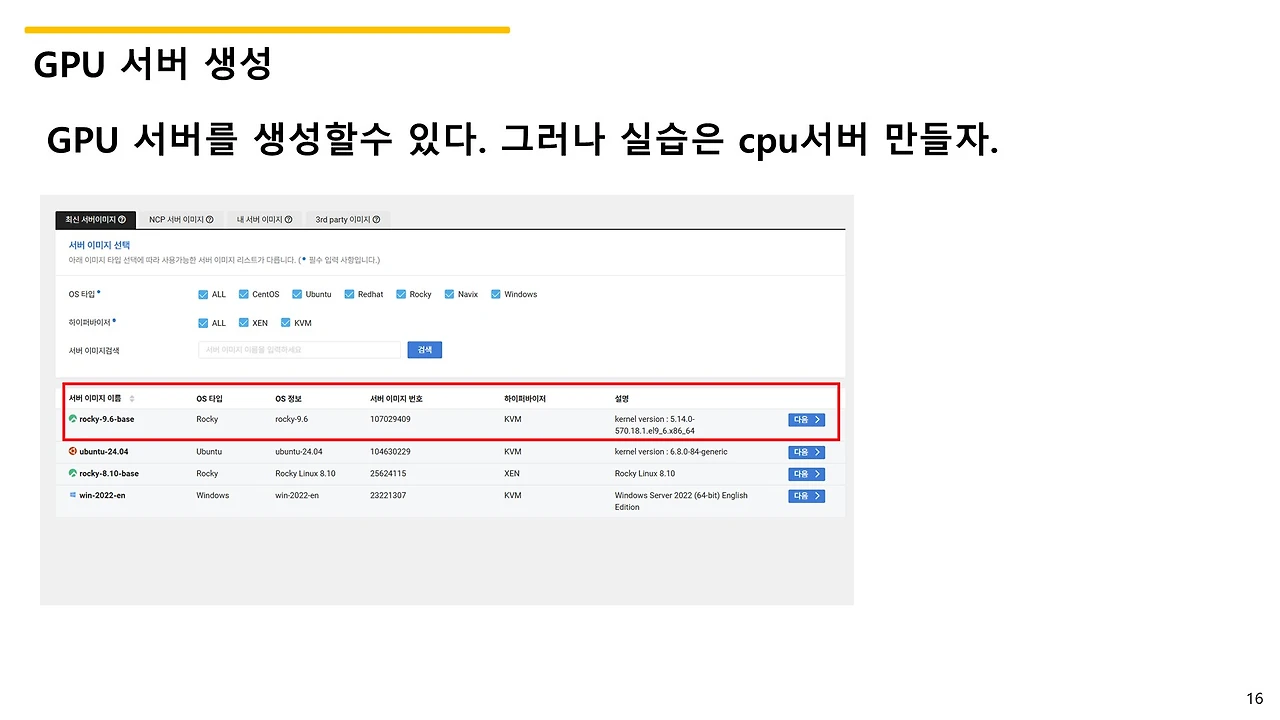The height and width of the screenshot is (720, 1280).
Task: Click the Rocky logo icon beside rocky-8.10-base
Action: point(74,471)
